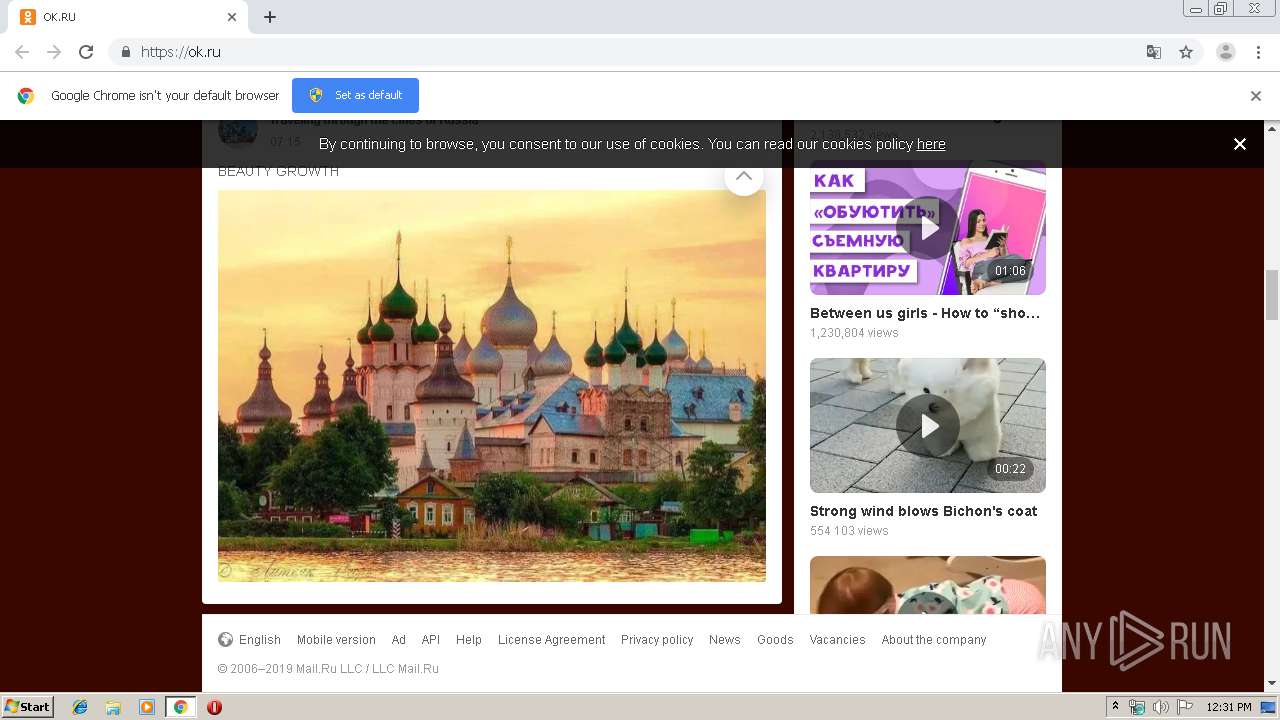
Task: Open Privacy policy link
Action: (657, 640)
